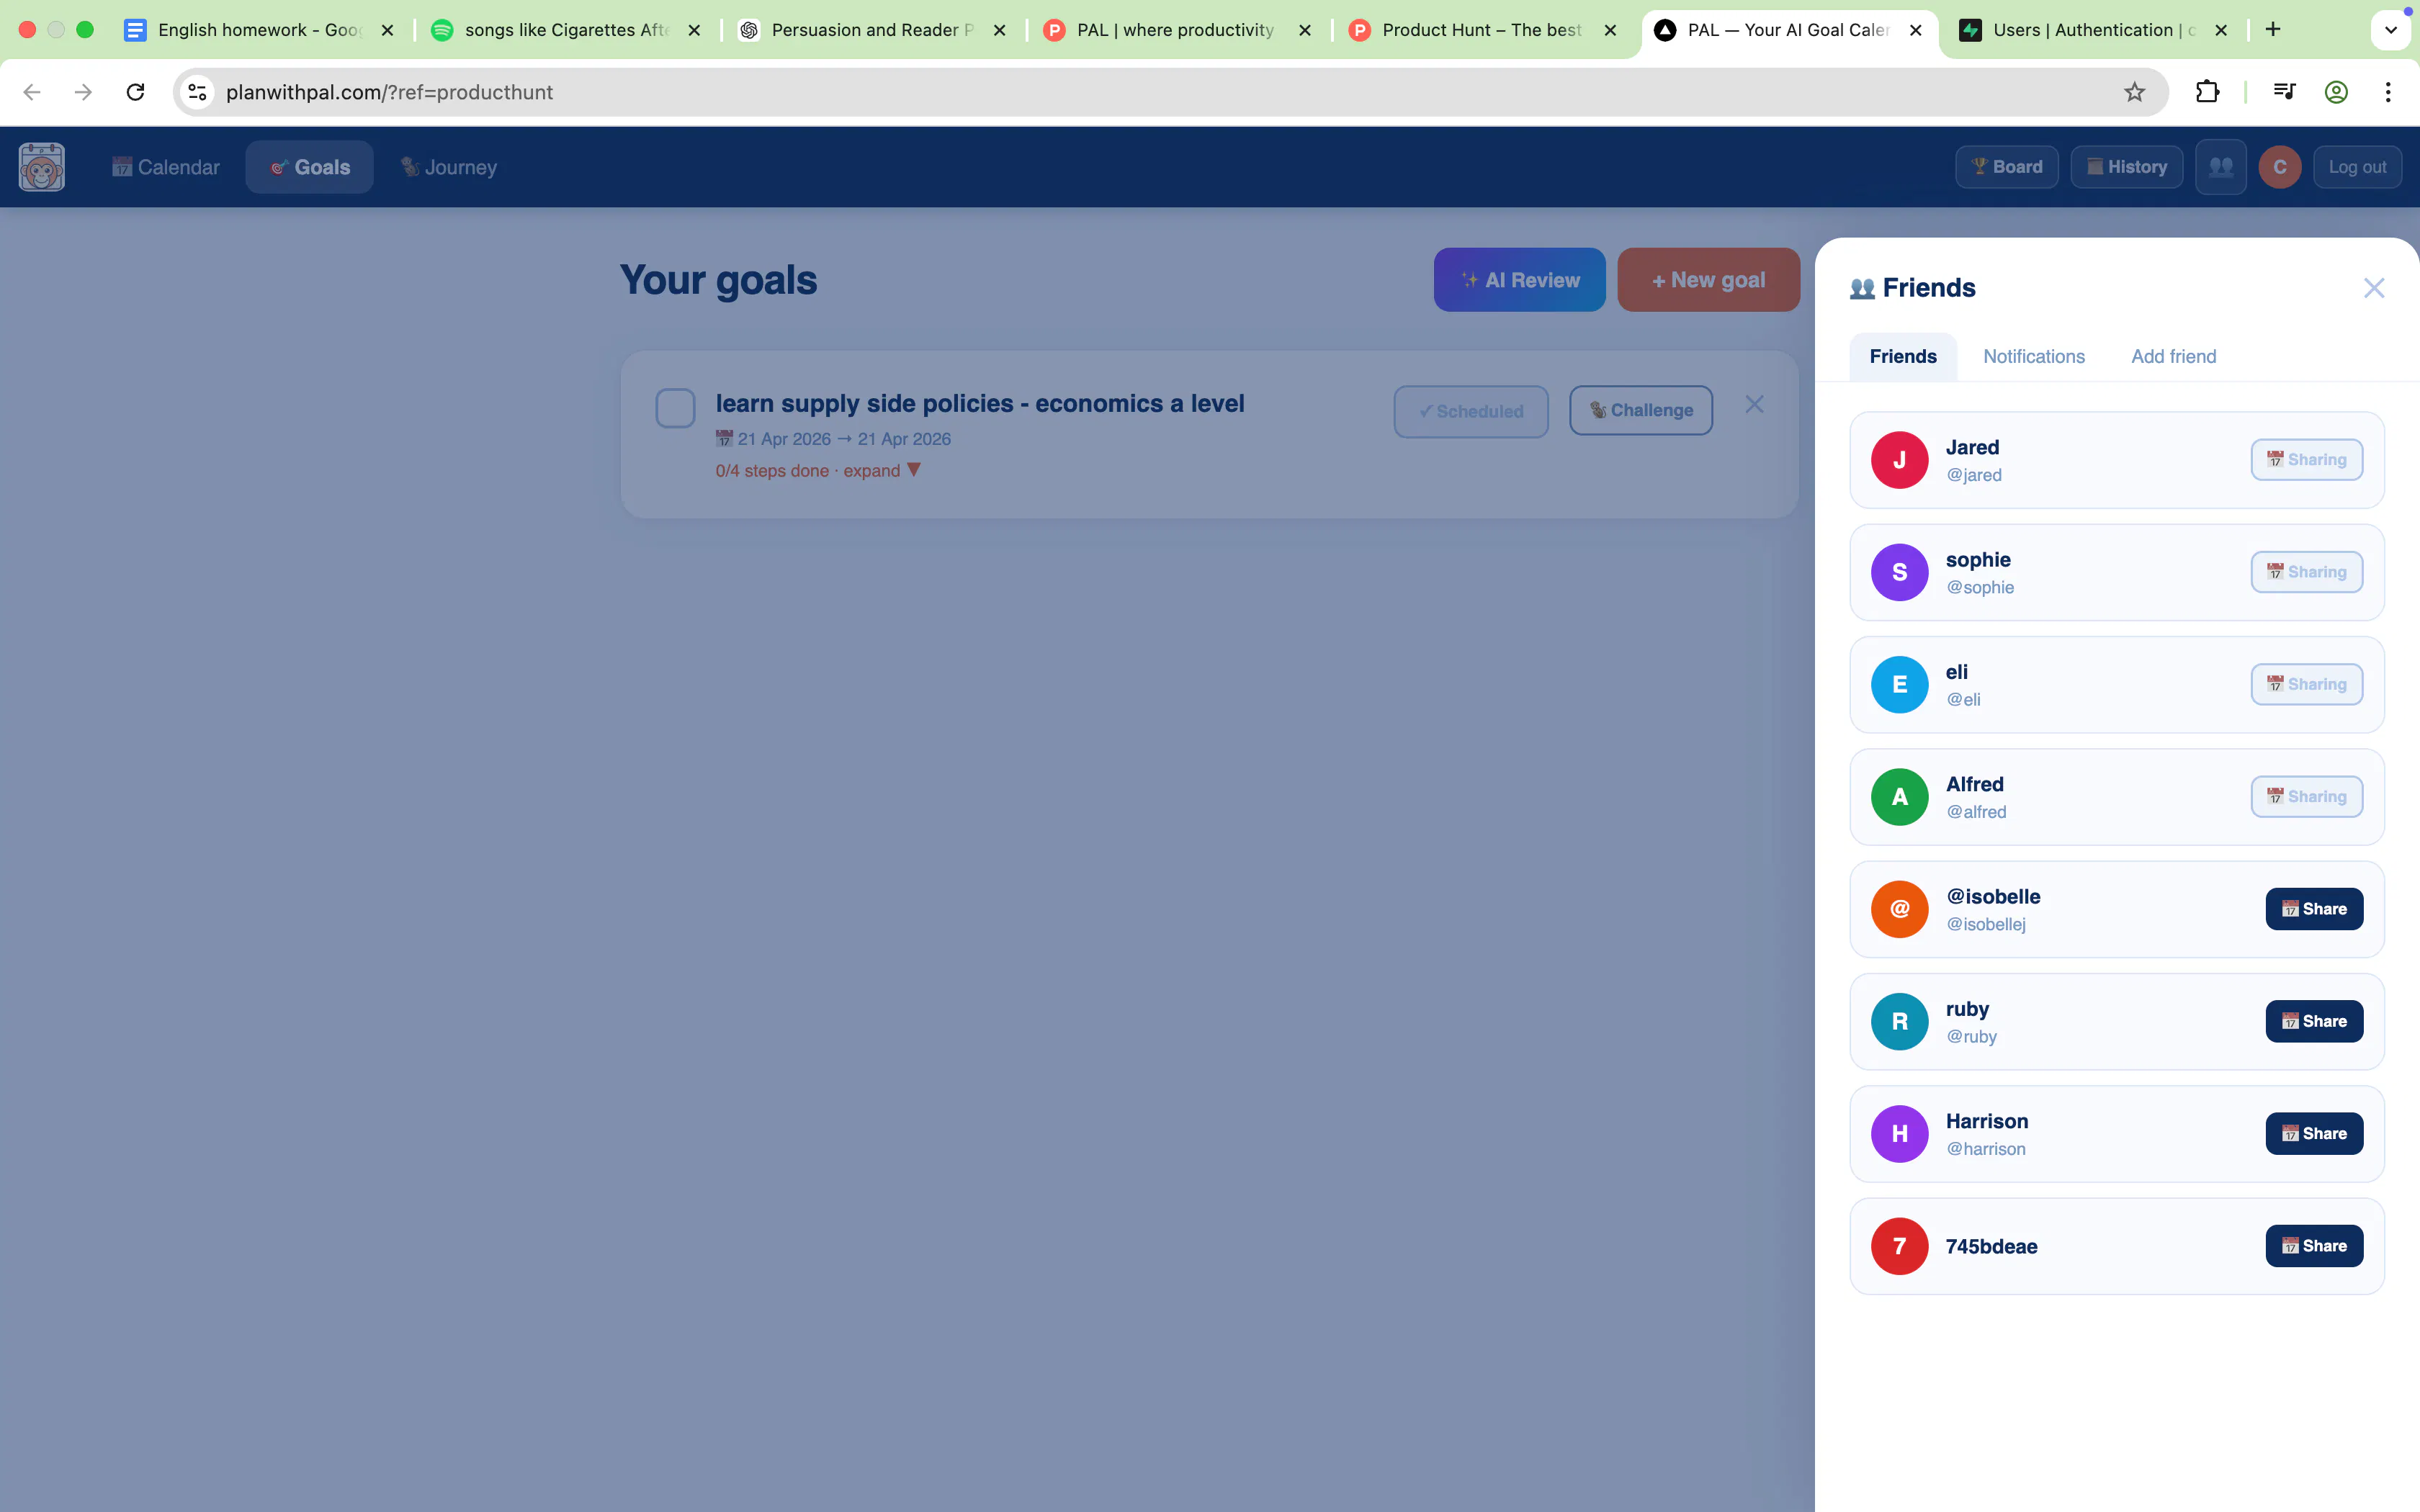Click isobelle's orange @ avatar
Viewport: 2420px width, 1512px height.
1900,909
